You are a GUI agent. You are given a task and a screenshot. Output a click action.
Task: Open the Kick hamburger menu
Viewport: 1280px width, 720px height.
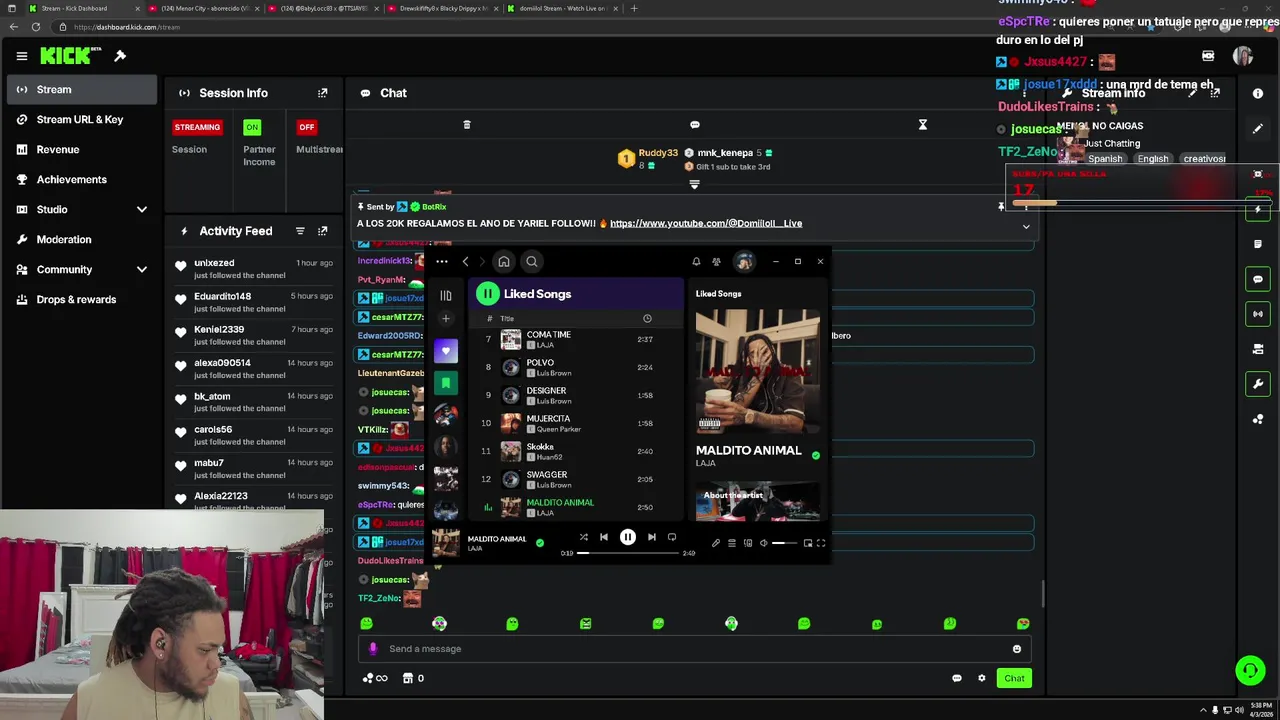coord(21,56)
